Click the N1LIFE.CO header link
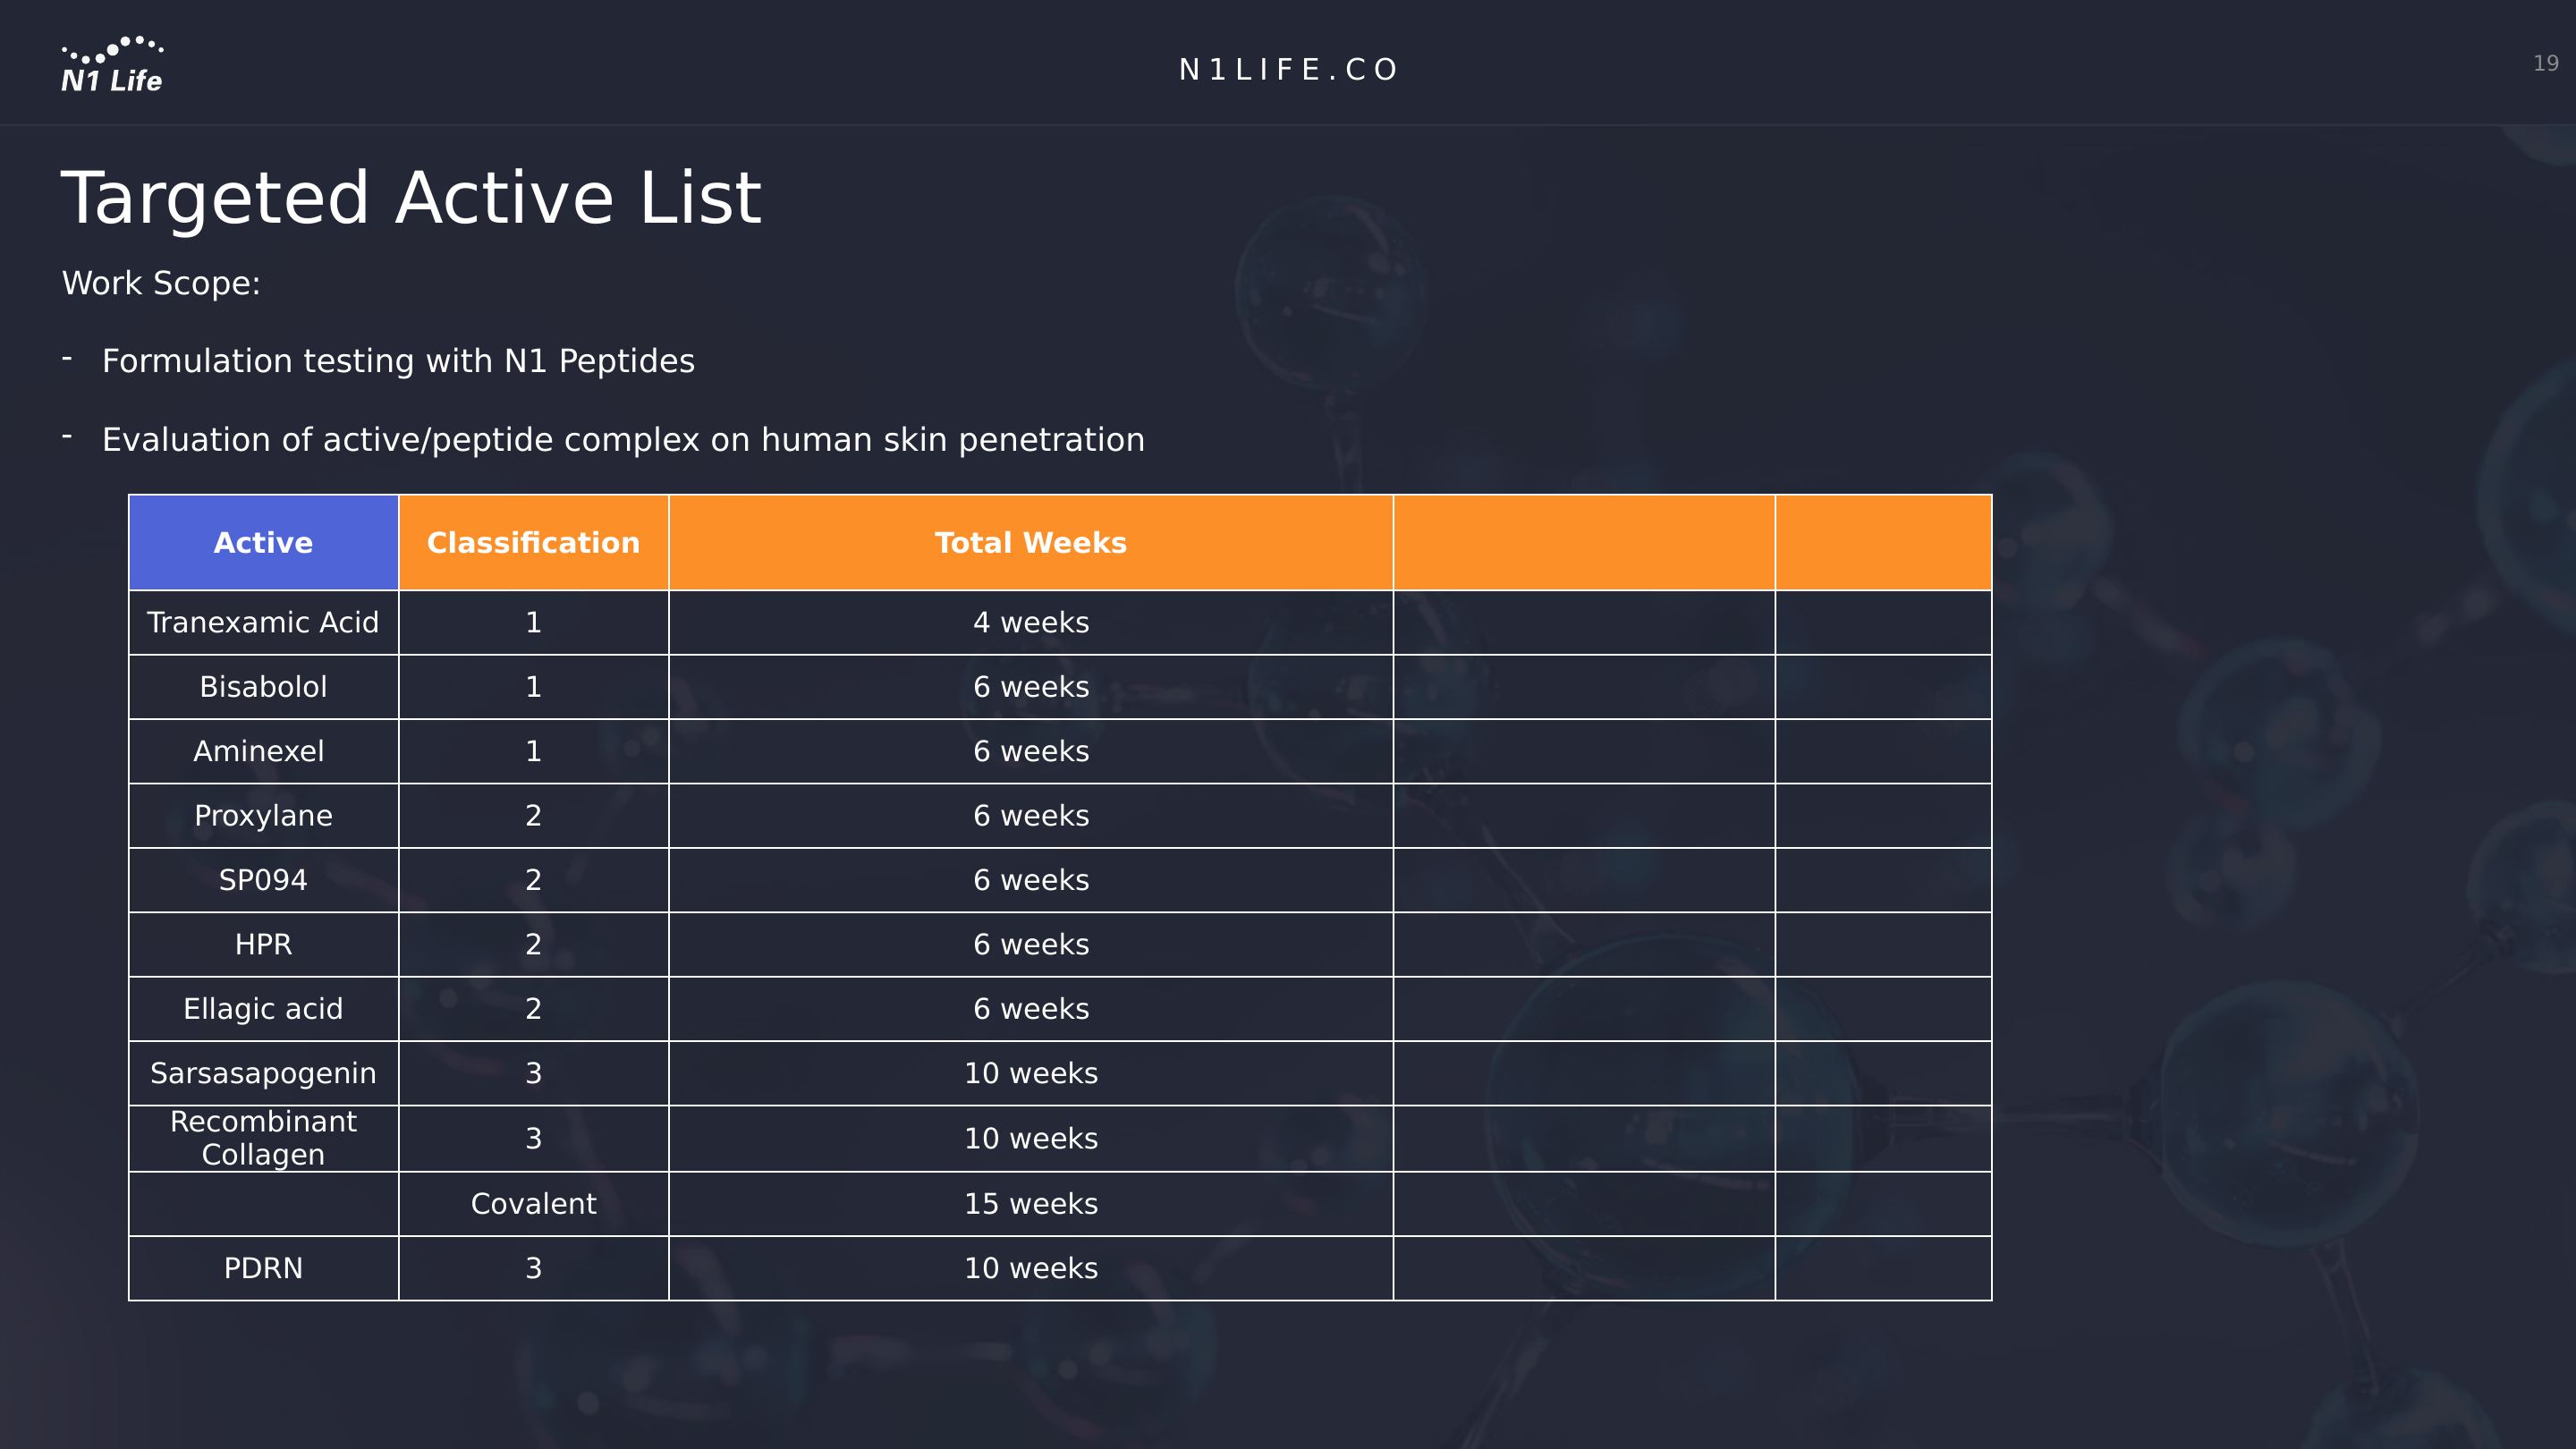 coord(1288,69)
